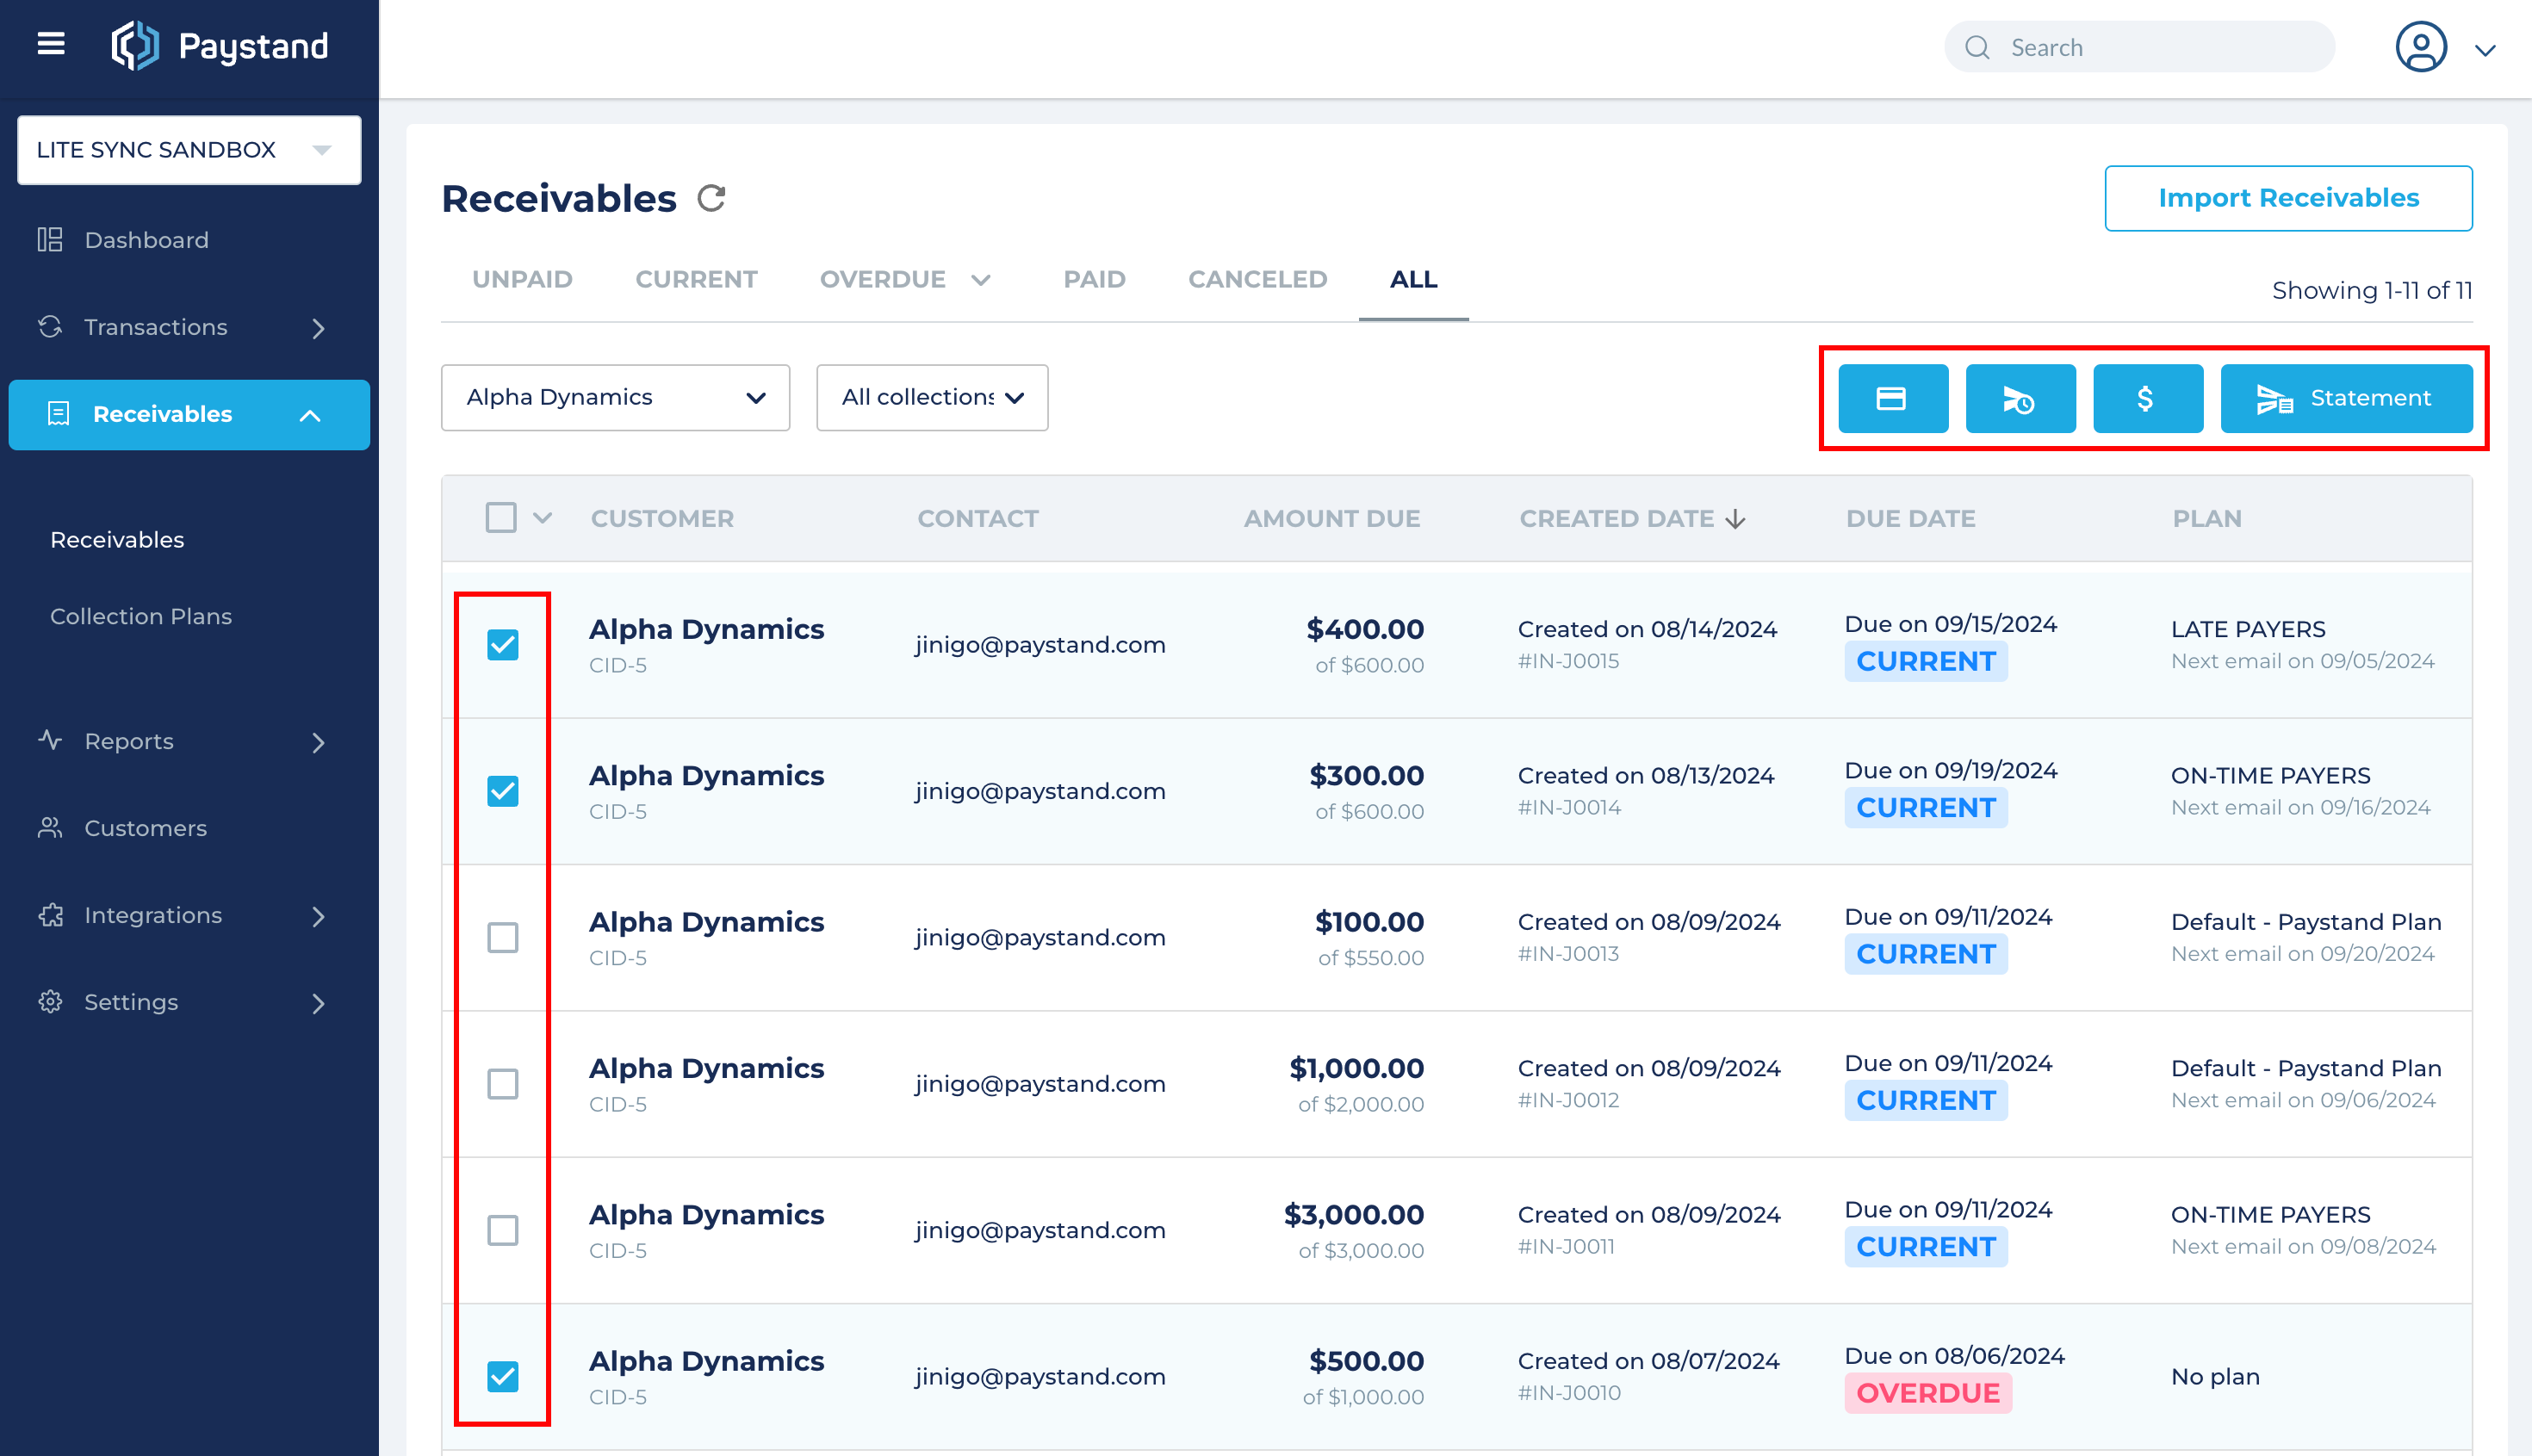The height and width of the screenshot is (1456, 2532).
Task: Collapse the Receivables sidebar section
Action: pyautogui.click(x=310, y=415)
